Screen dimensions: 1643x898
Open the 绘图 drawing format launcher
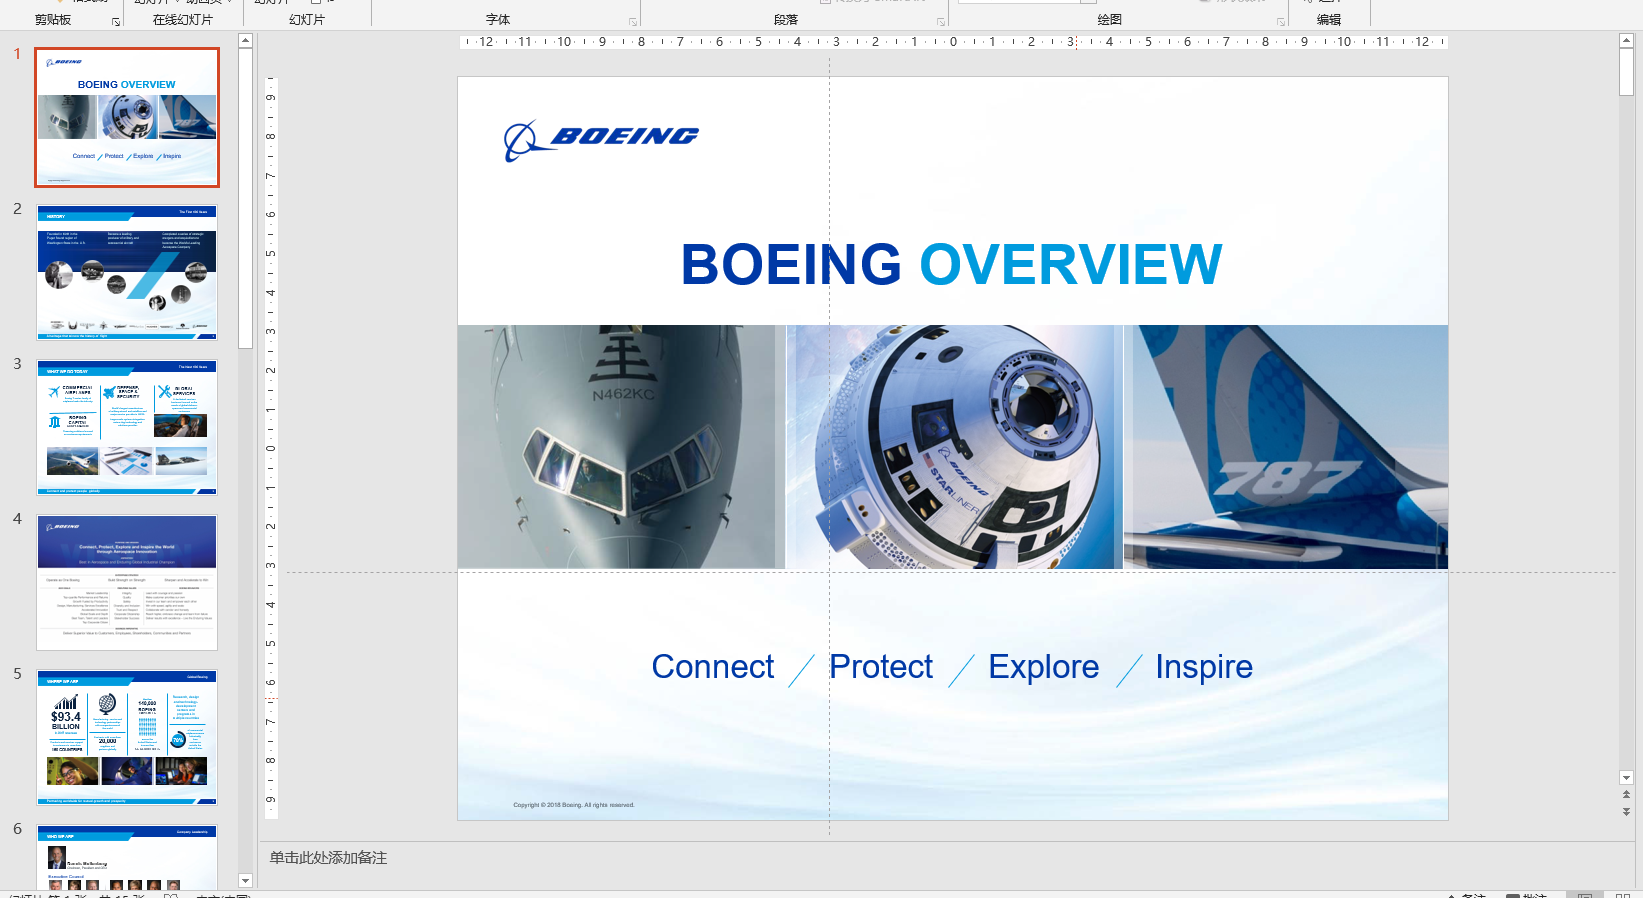(x=1281, y=21)
